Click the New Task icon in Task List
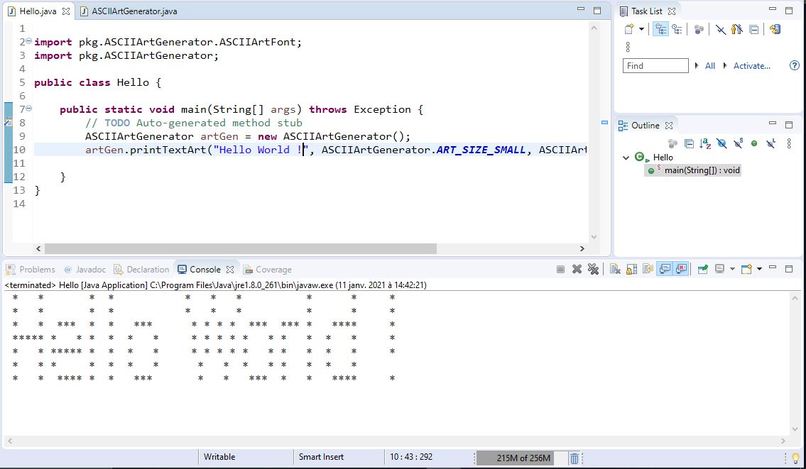 (629, 29)
